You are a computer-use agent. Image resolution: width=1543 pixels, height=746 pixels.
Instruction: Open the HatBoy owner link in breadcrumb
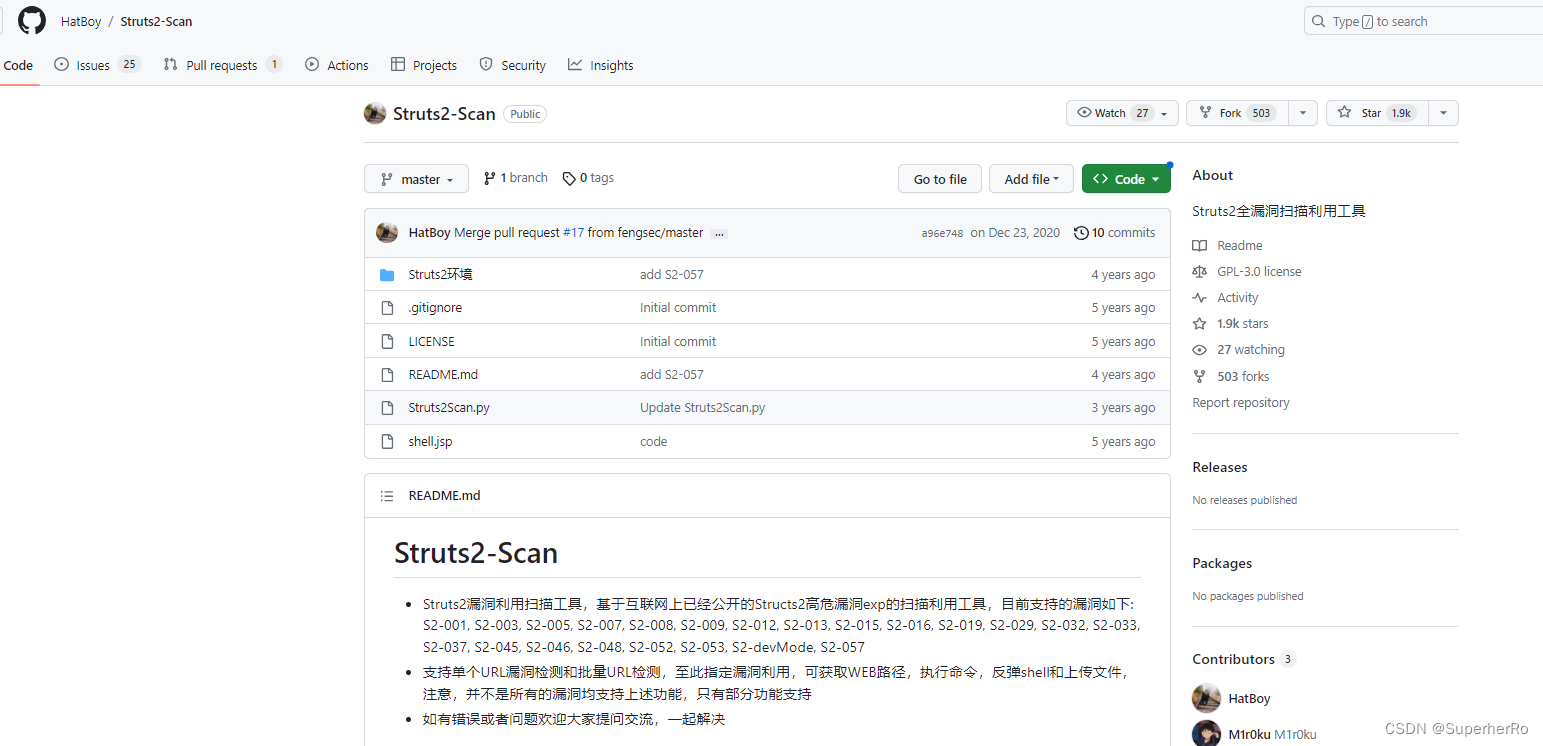(81, 21)
